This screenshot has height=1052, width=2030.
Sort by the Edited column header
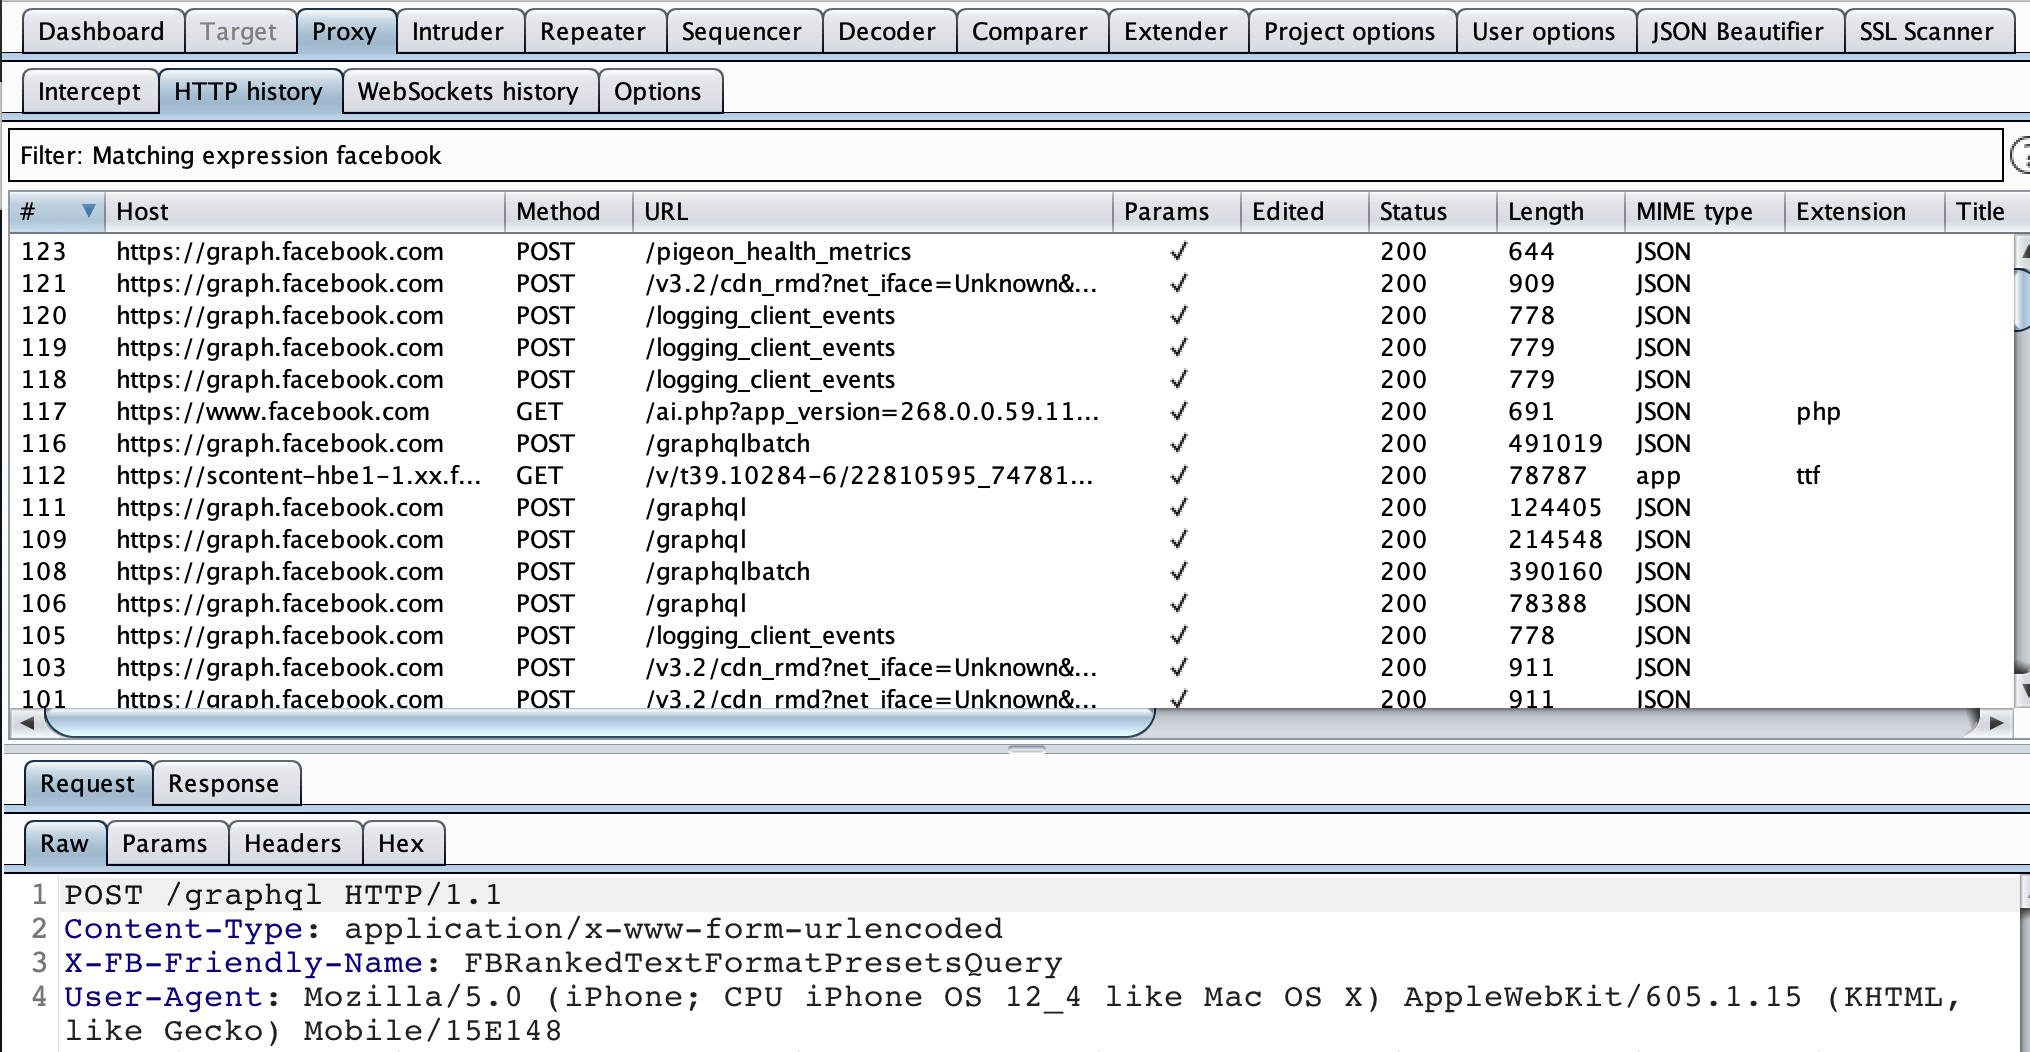[x=1305, y=211]
